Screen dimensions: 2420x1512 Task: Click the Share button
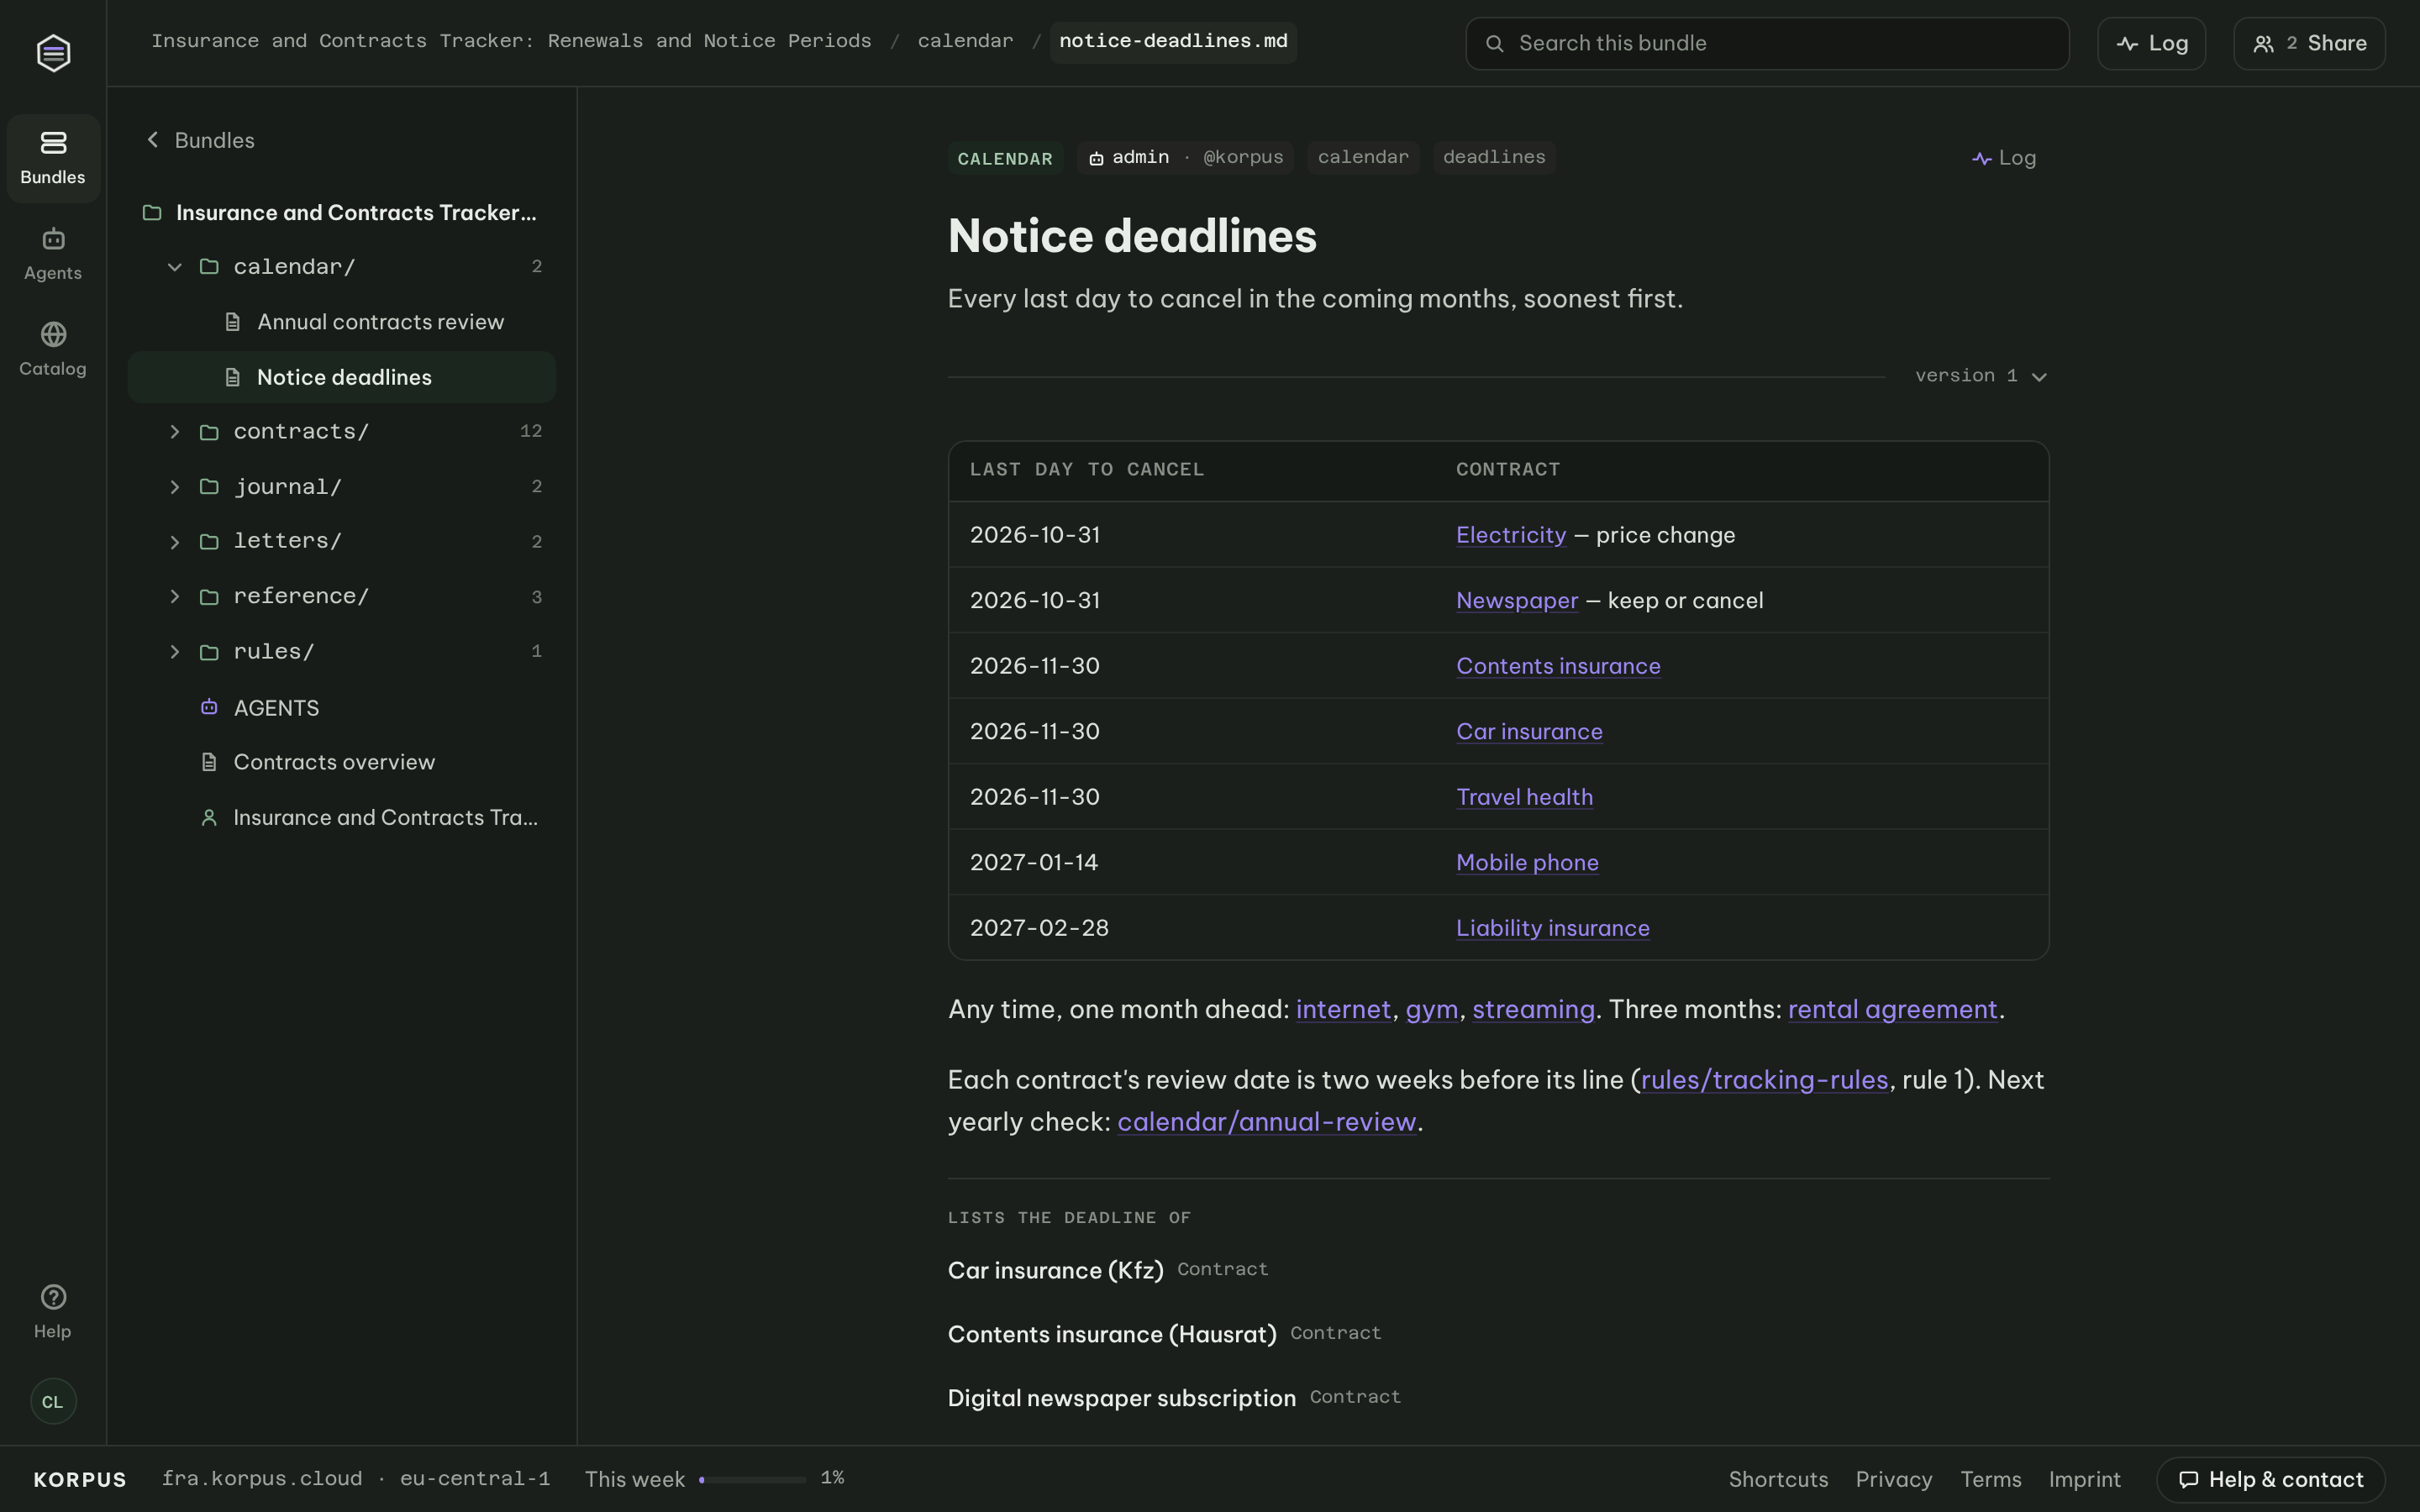point(2309,43)
